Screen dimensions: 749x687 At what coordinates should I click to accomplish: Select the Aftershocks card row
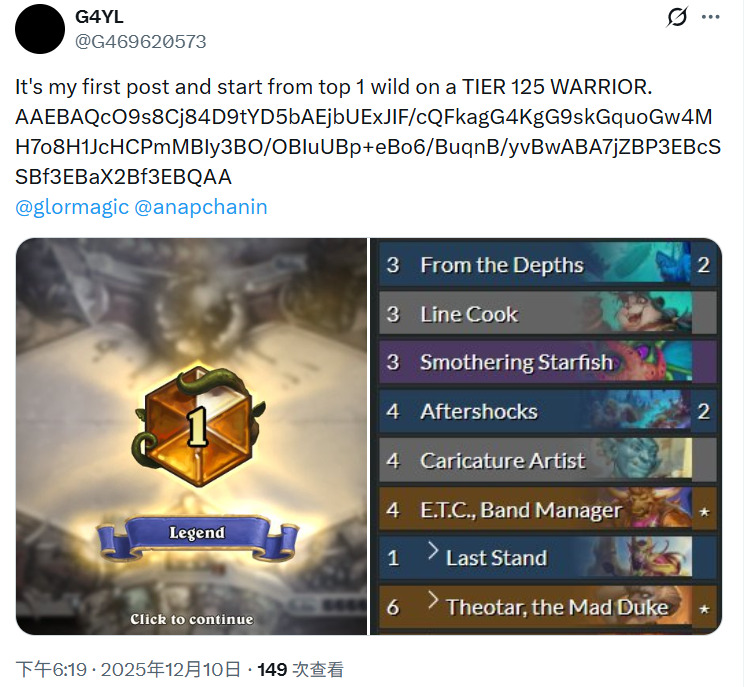coord(548,411)
